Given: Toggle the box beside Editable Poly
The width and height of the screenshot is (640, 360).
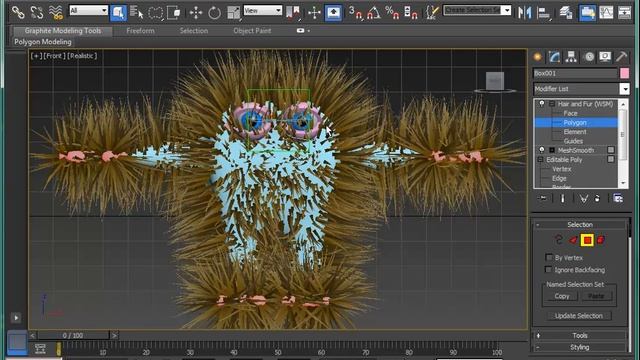Looking at the screenshot, I should 611,159.
